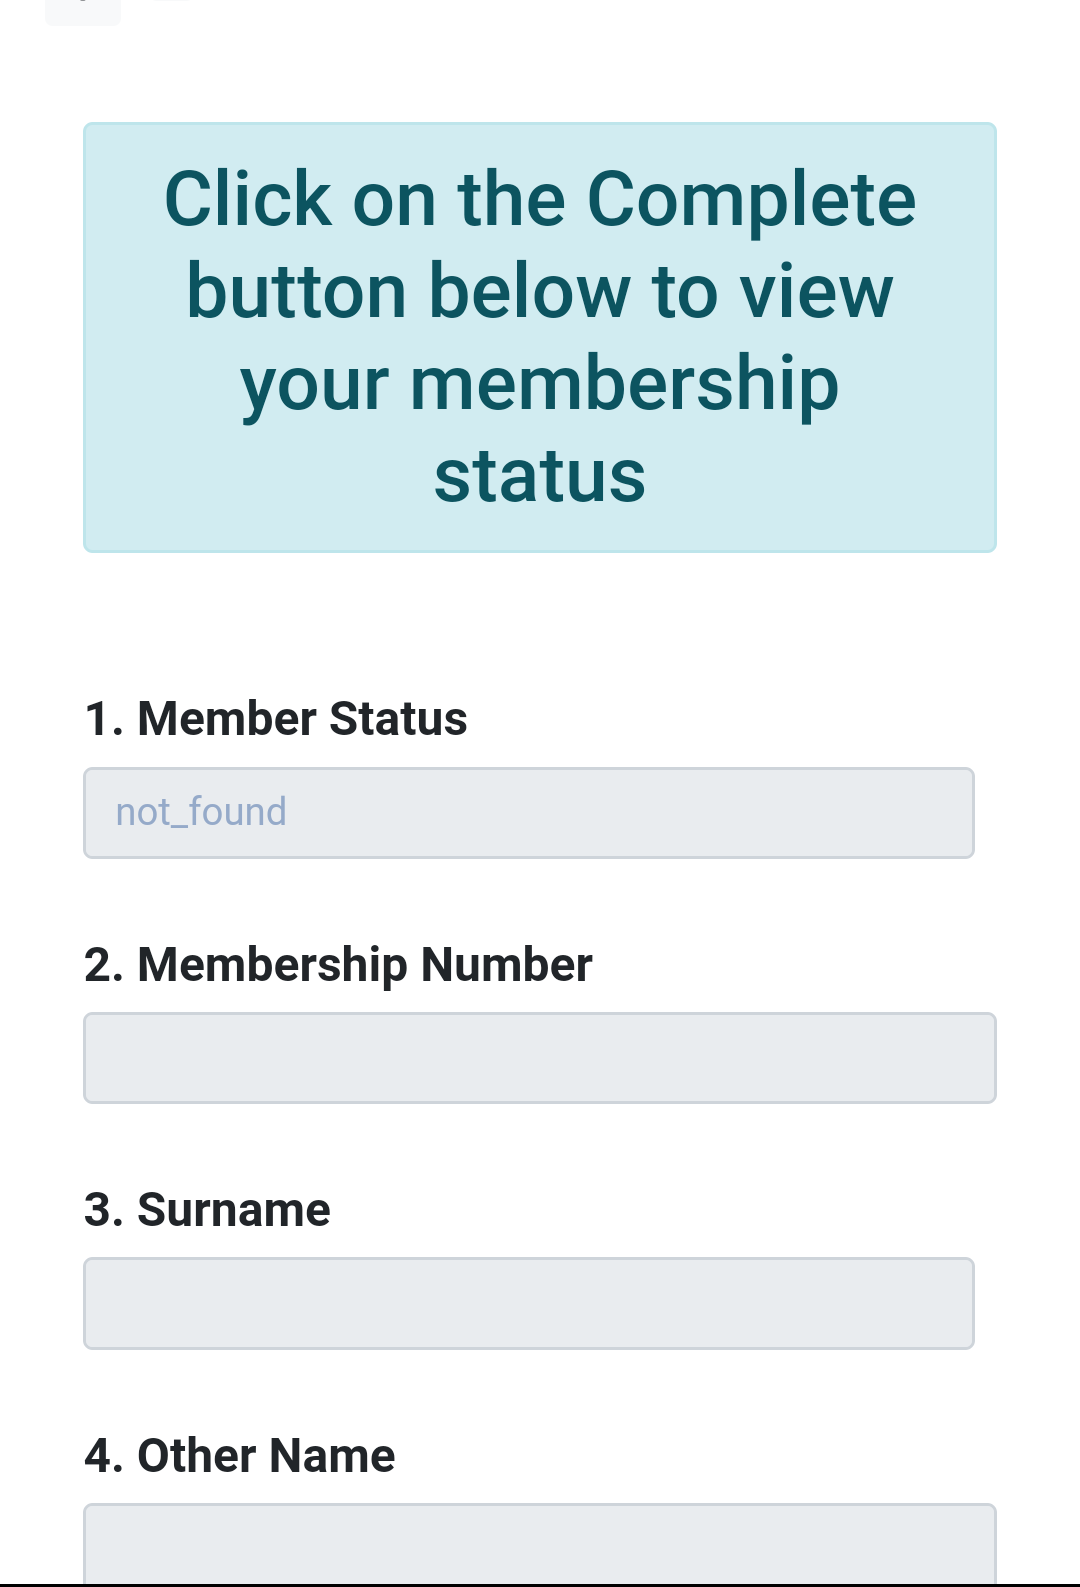Click the Member Status field showing not_found
This screenshot has height=1587, width=1080.
point(528,812)
